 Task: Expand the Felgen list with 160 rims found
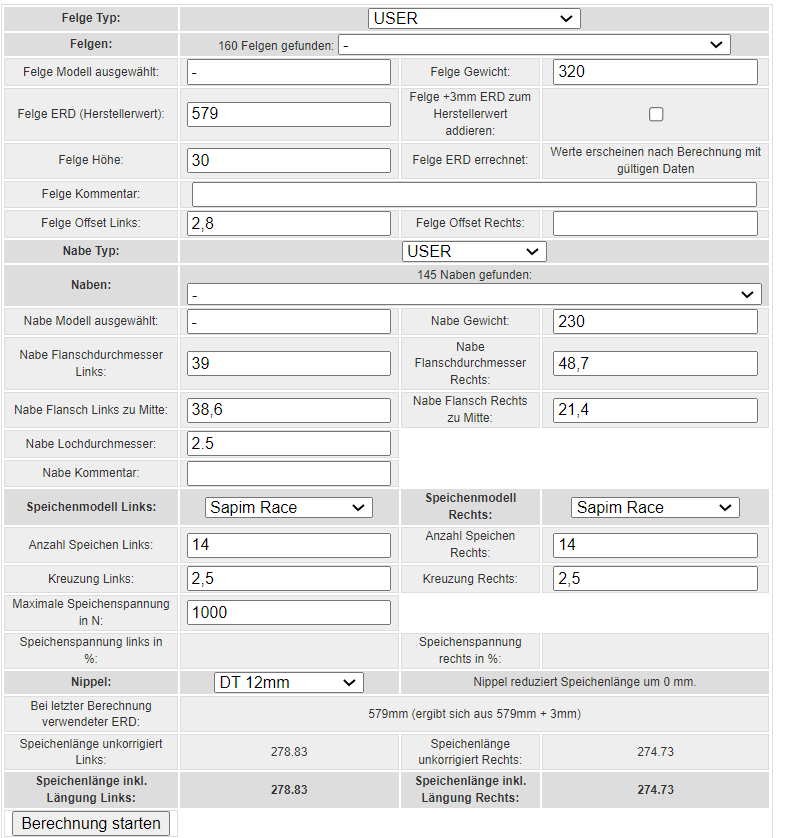[x=534, y=45]
